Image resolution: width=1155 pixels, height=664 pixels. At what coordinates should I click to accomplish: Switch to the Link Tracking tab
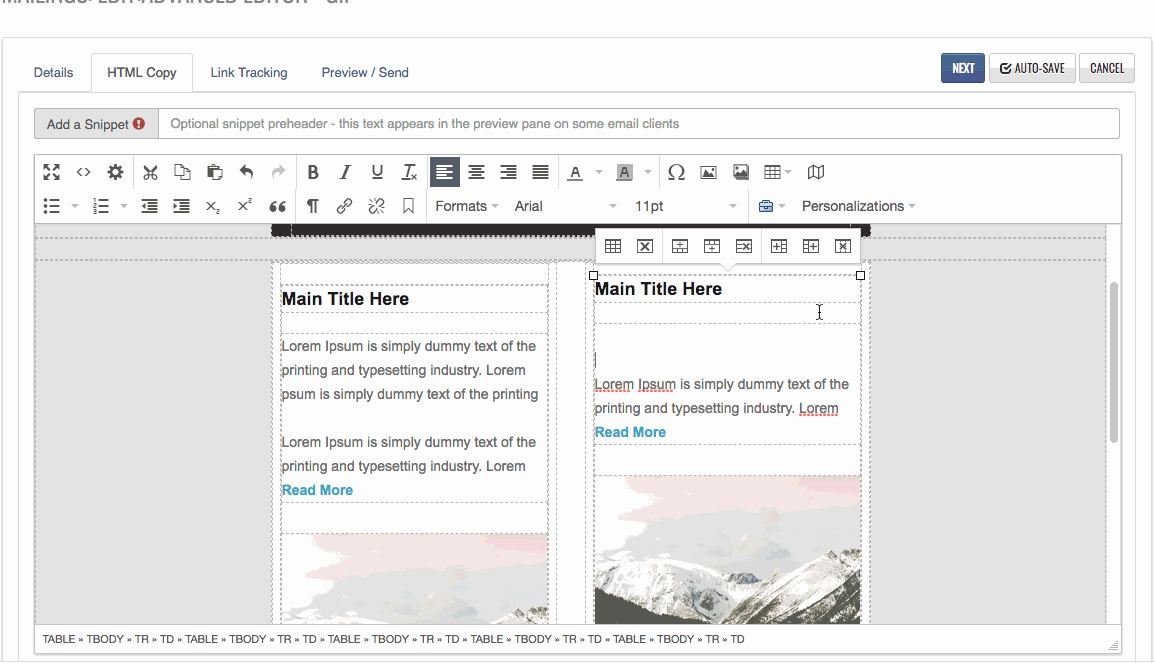tap(249, 72)
